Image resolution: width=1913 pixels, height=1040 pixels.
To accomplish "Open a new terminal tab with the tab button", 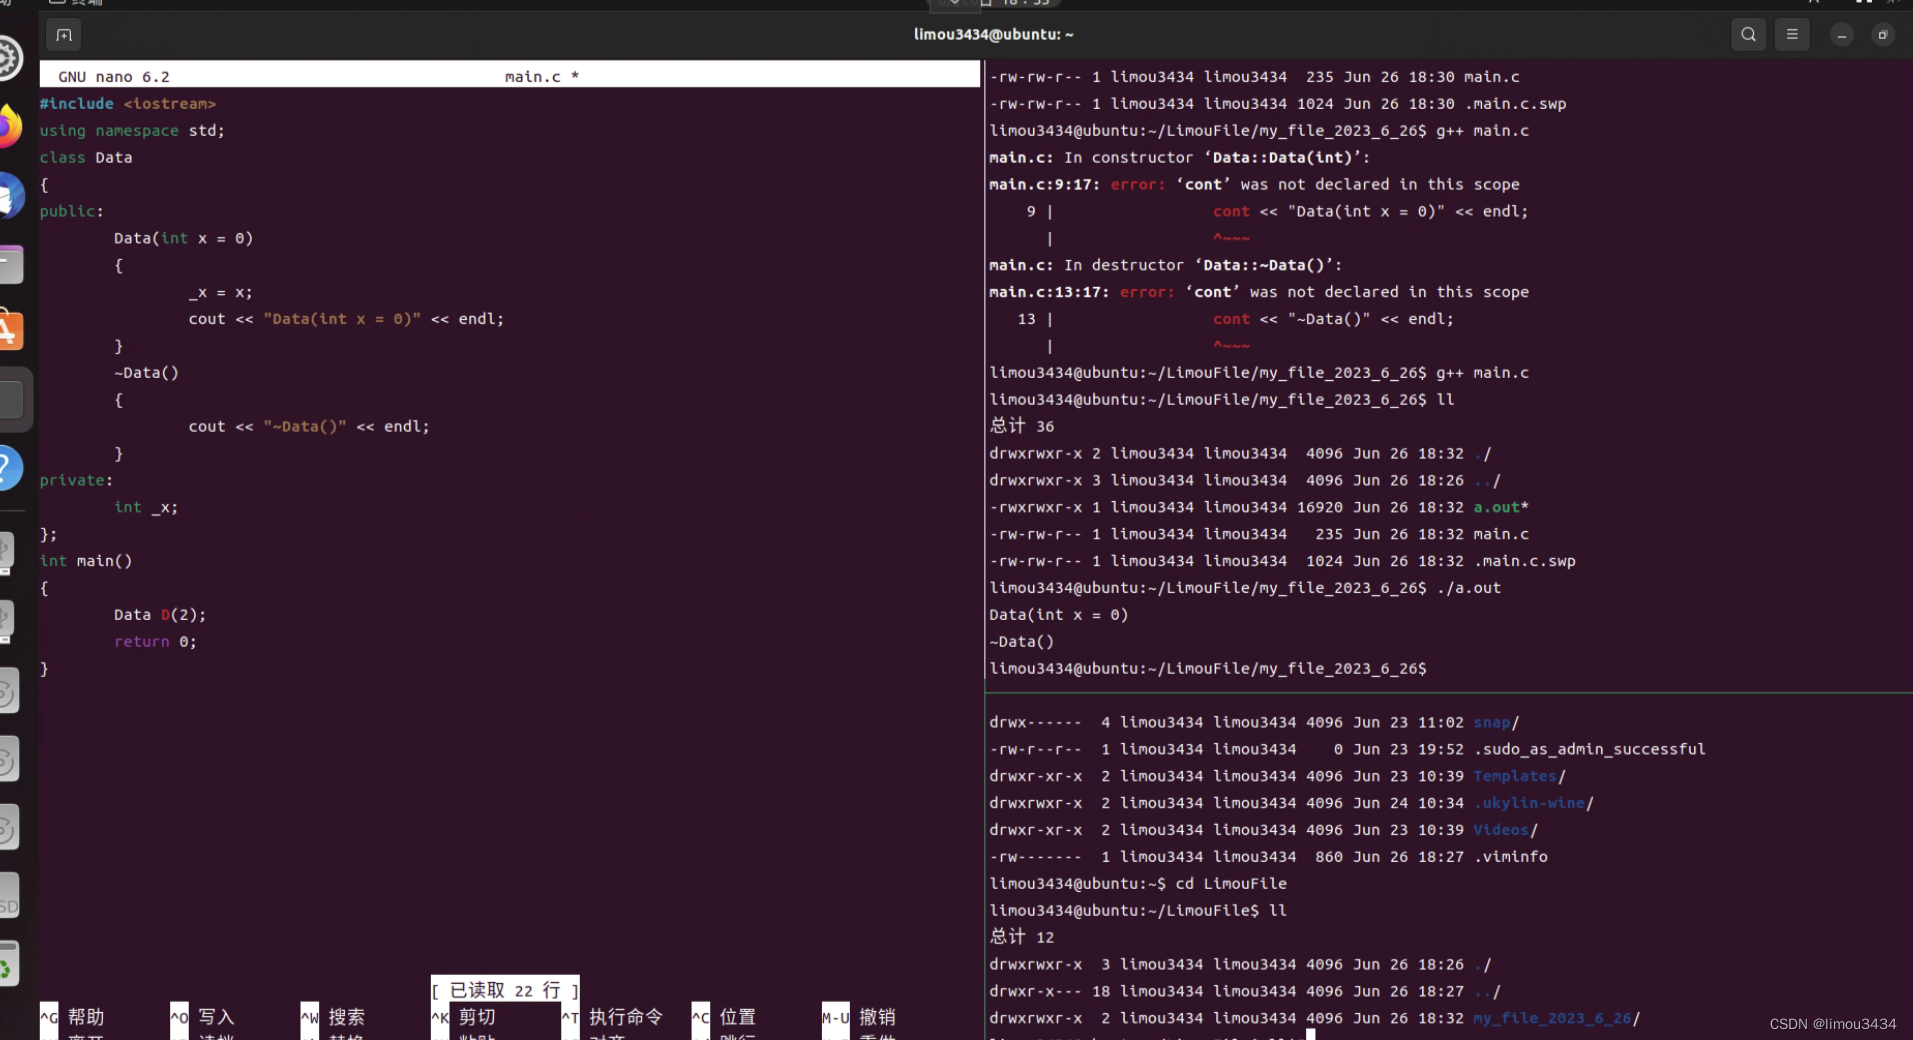I will click(x=64, y=35).
